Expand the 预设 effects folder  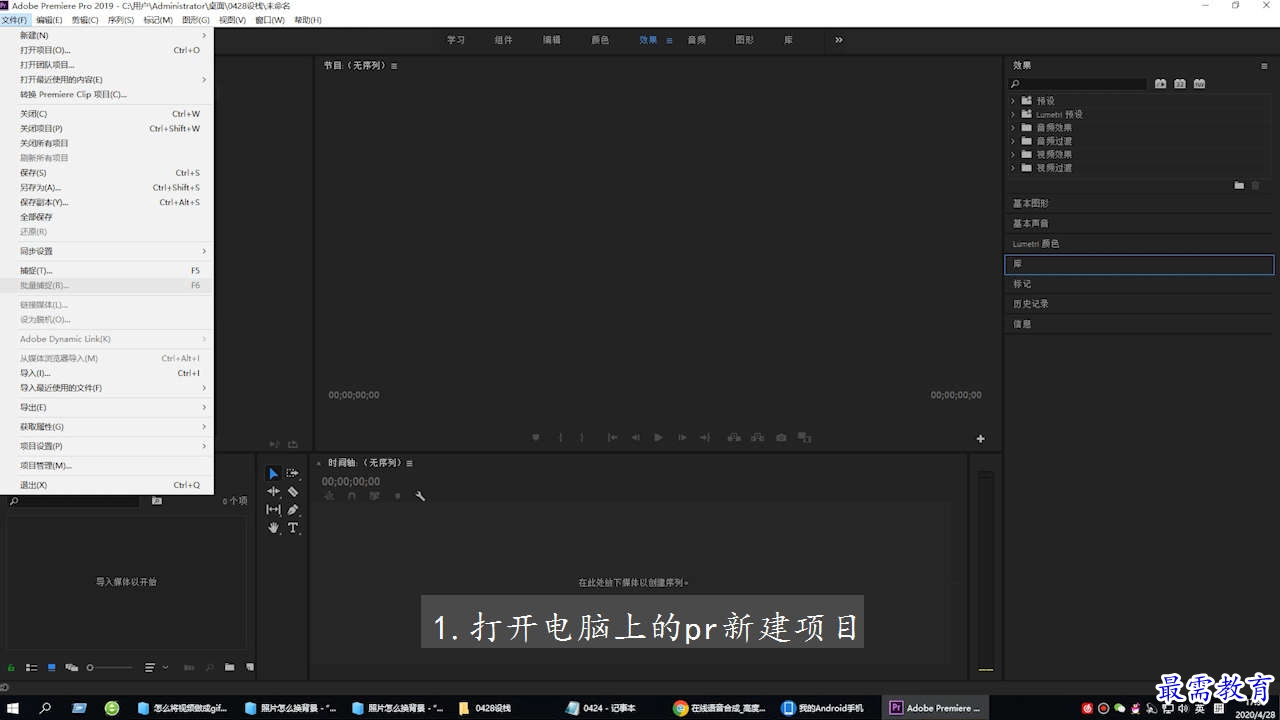click(1013, 101)
